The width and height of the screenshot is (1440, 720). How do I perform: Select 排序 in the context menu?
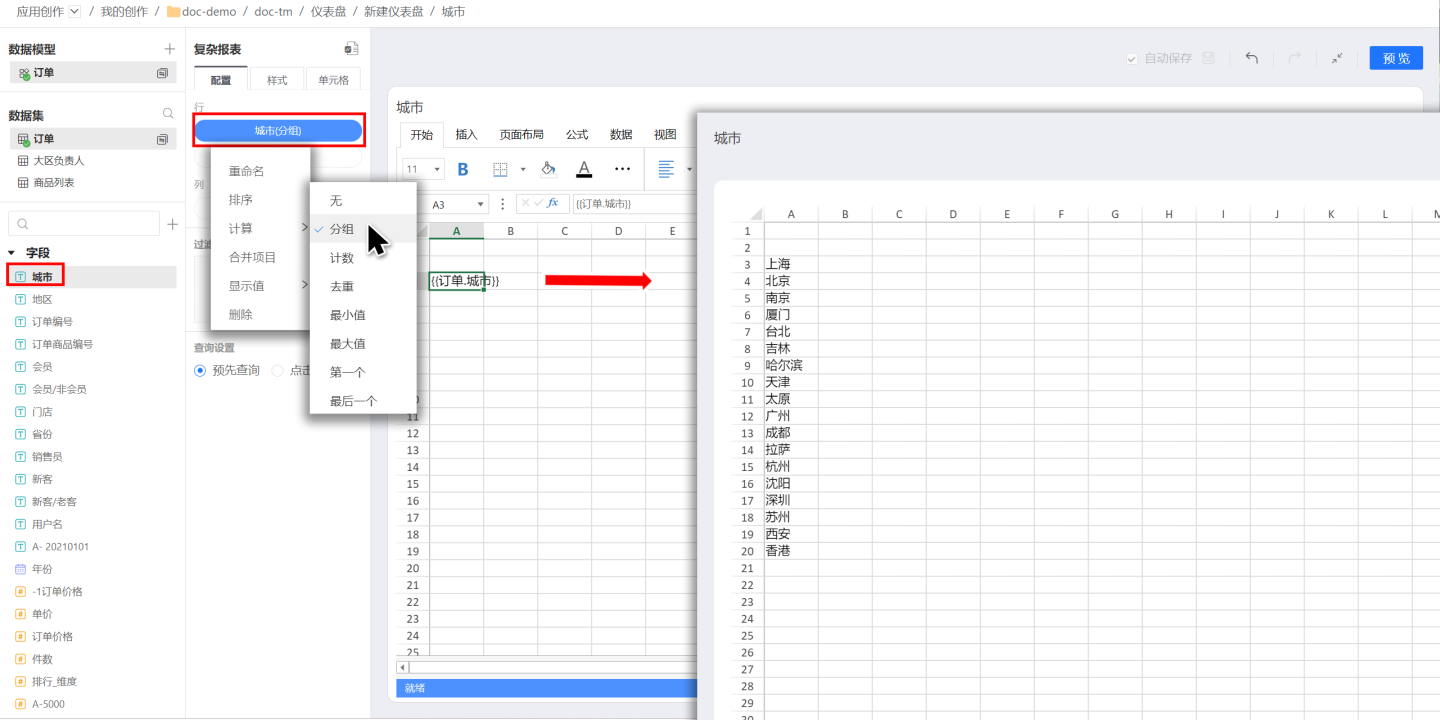(241, 200)
